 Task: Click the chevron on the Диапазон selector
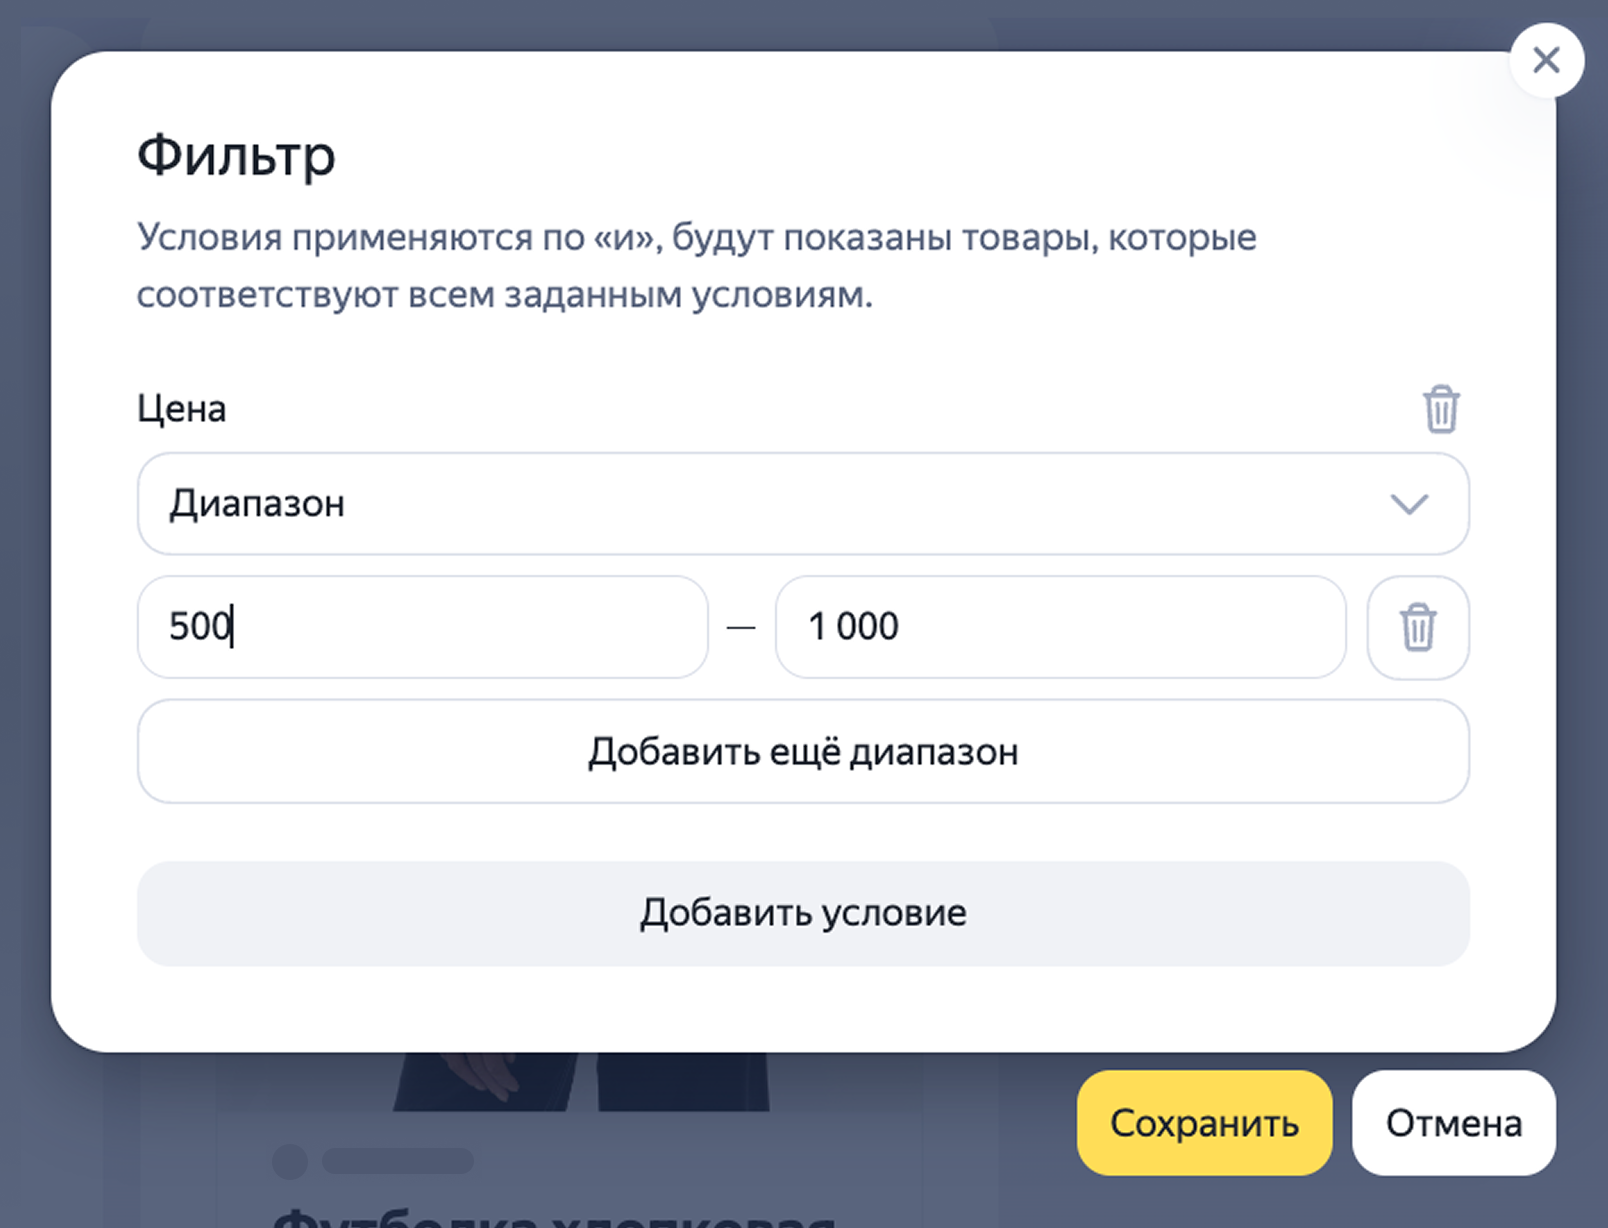1409,504
